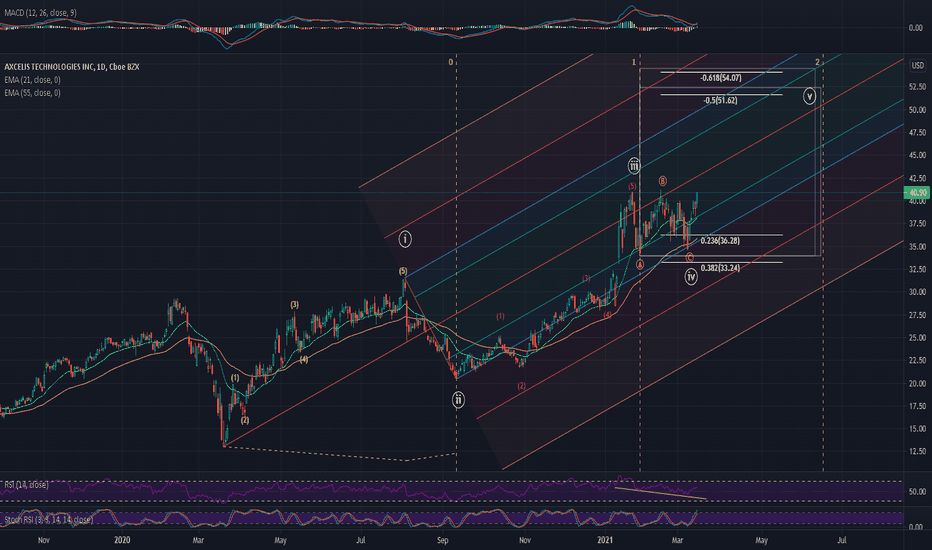
Task: Click the 2021 label on the time axis
Action: point(605,540)
